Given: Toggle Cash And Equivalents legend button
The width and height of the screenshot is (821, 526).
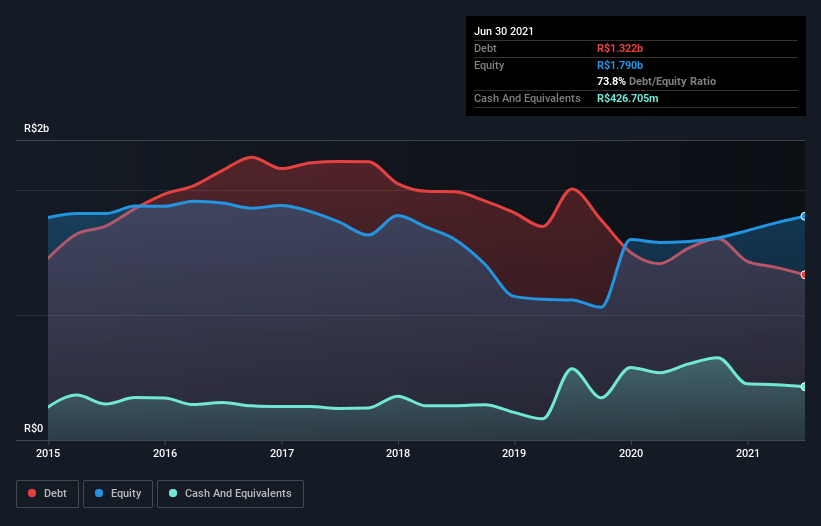Looking at the screenshot, I should tap(230, 494).
